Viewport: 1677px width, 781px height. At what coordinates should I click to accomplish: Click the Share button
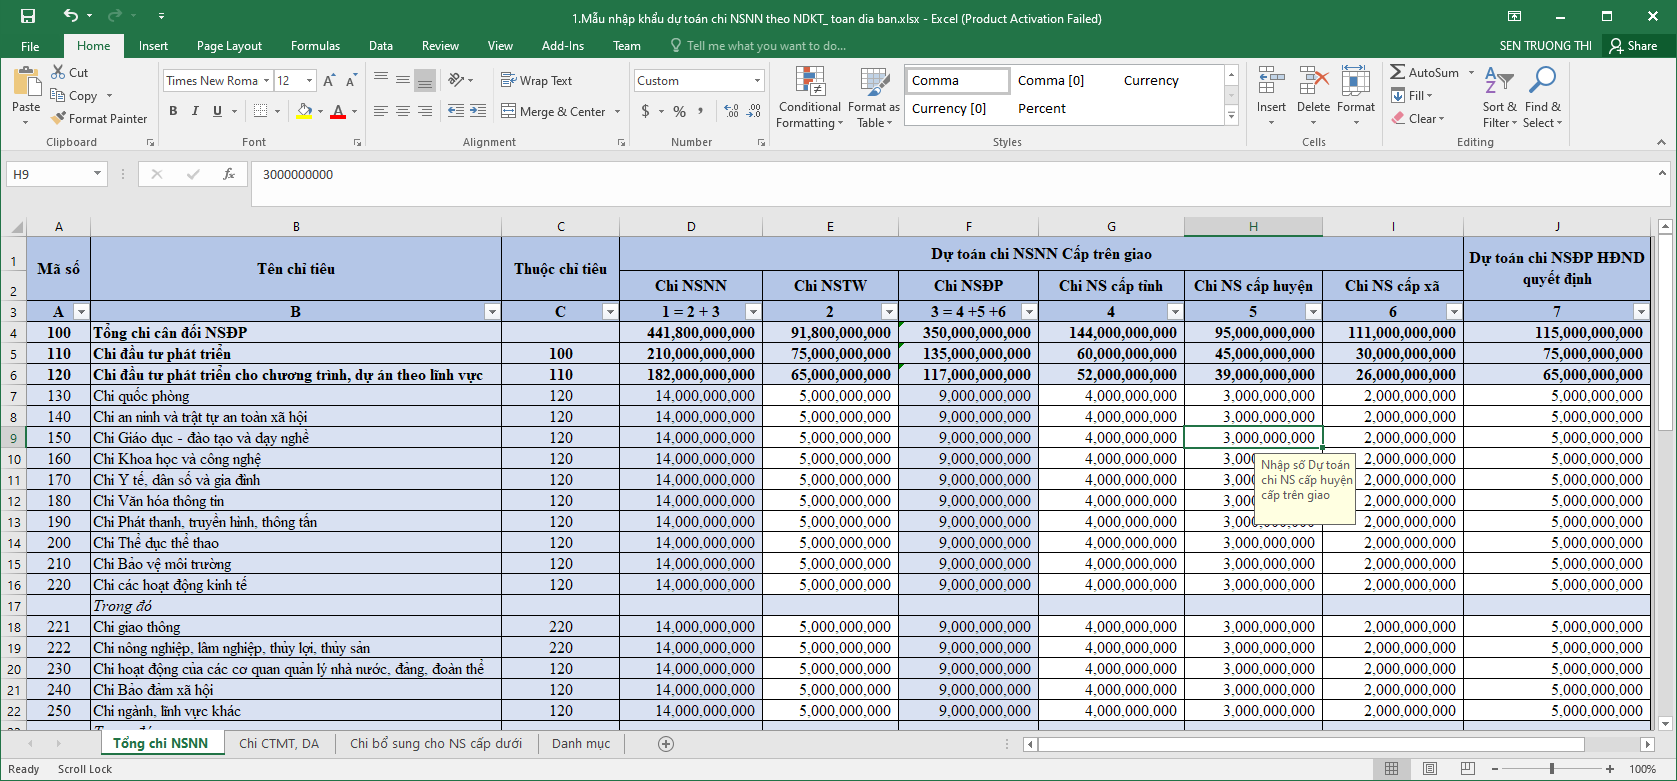[1633, 46]
